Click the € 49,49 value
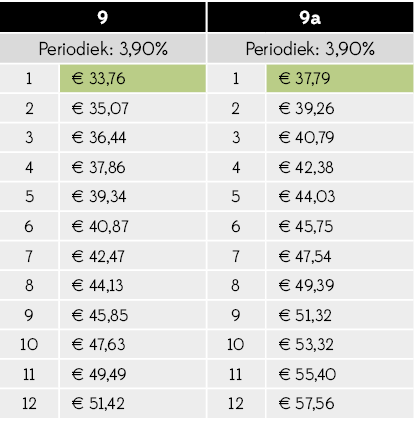 tap(99, 374)
